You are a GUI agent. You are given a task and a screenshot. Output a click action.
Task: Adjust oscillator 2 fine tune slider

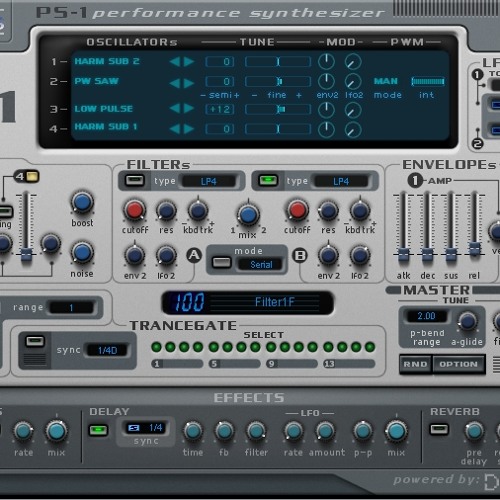[x=278, y=81]
